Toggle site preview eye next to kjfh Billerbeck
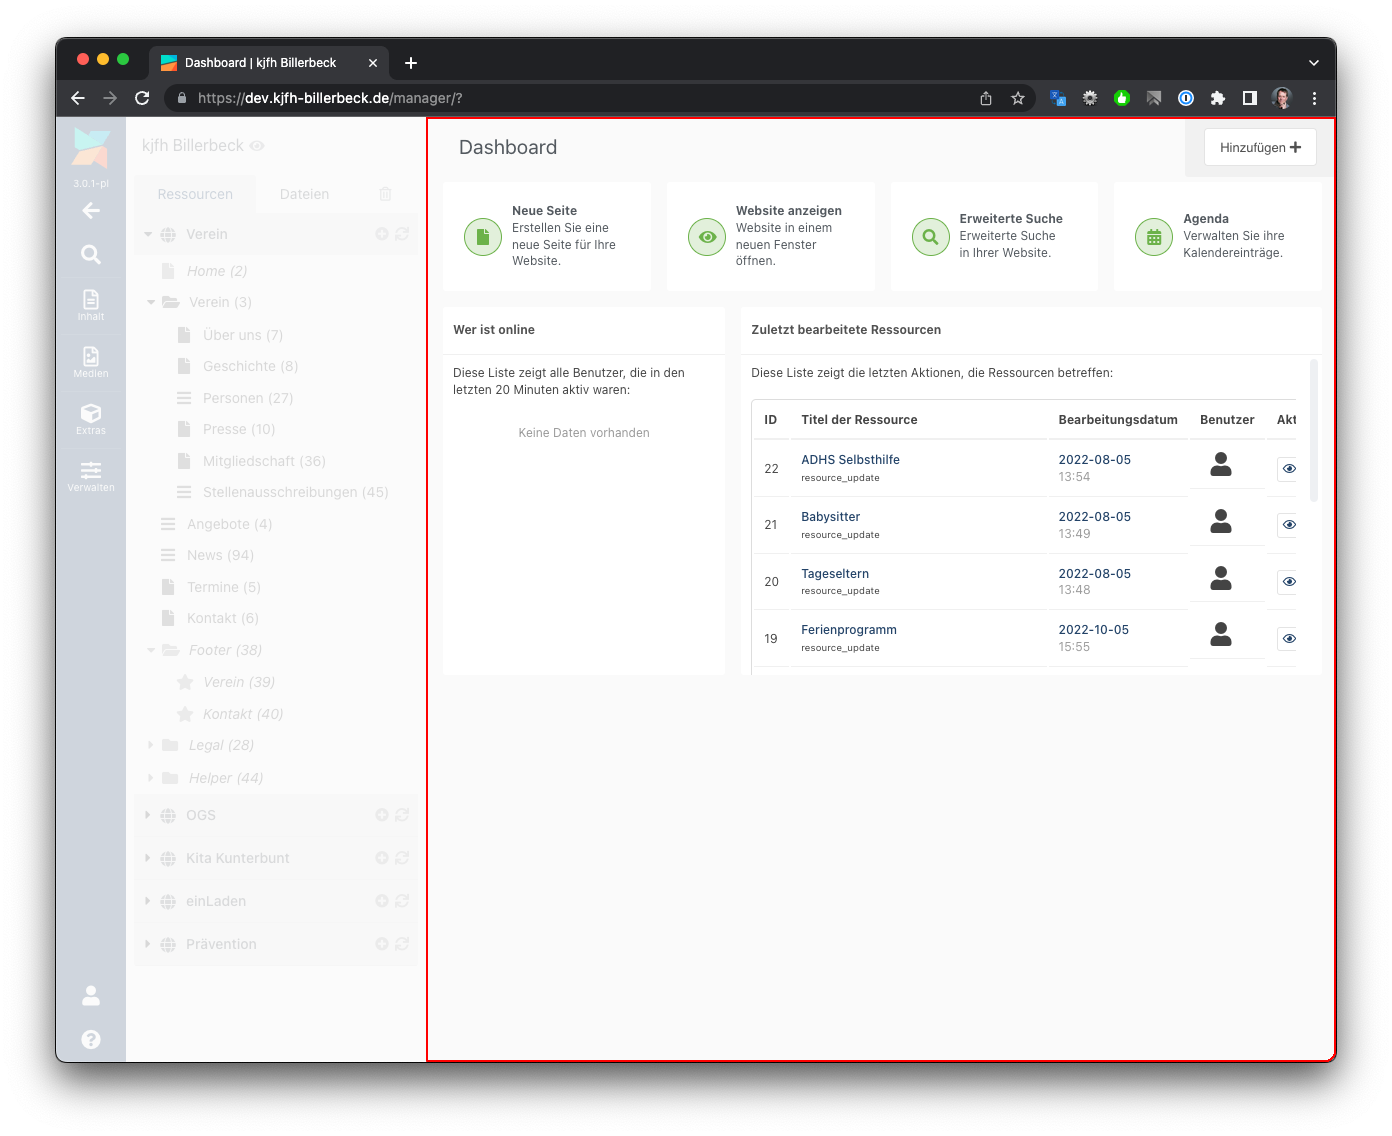The width and height of the screenshot is (1392, 1136). tap(257, 146)
